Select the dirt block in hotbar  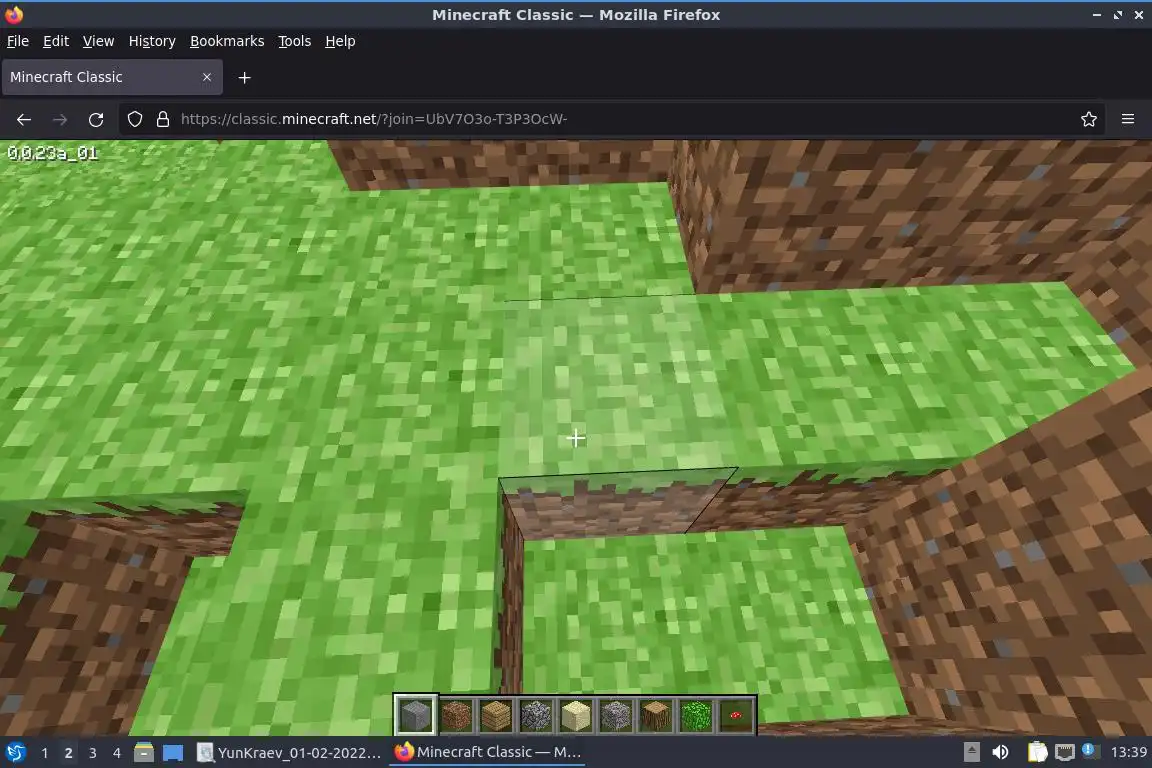pyautogui.click(x=456, y=714)
